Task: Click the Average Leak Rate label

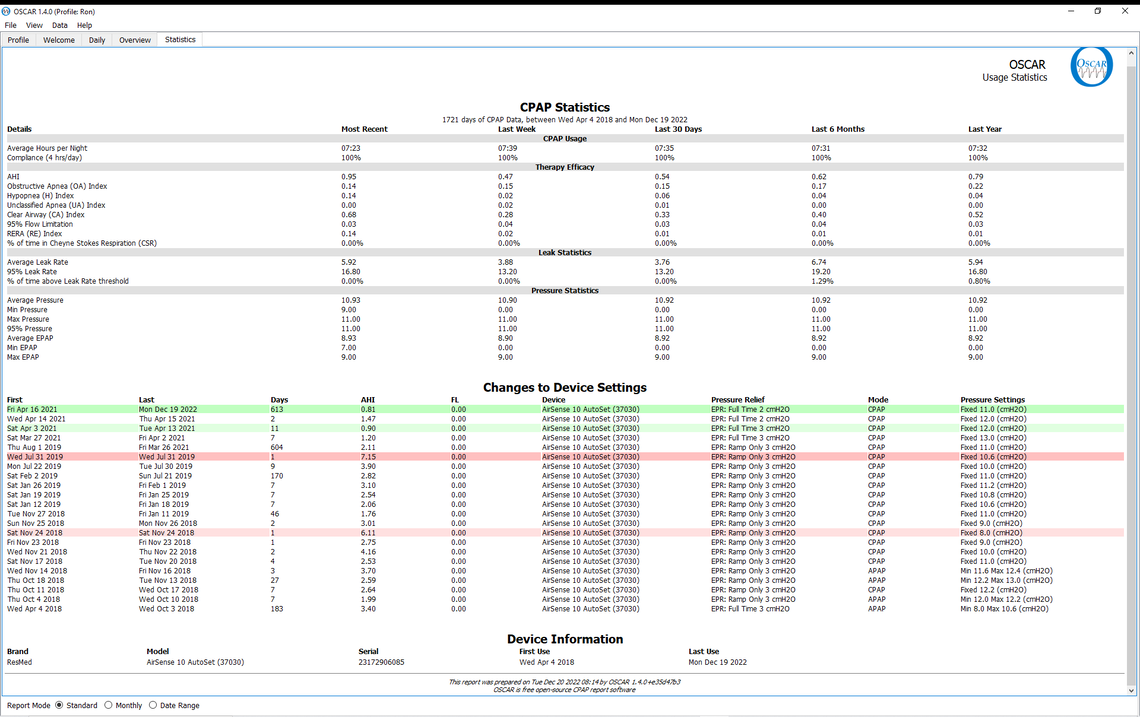Action: [x=38, y=263]
